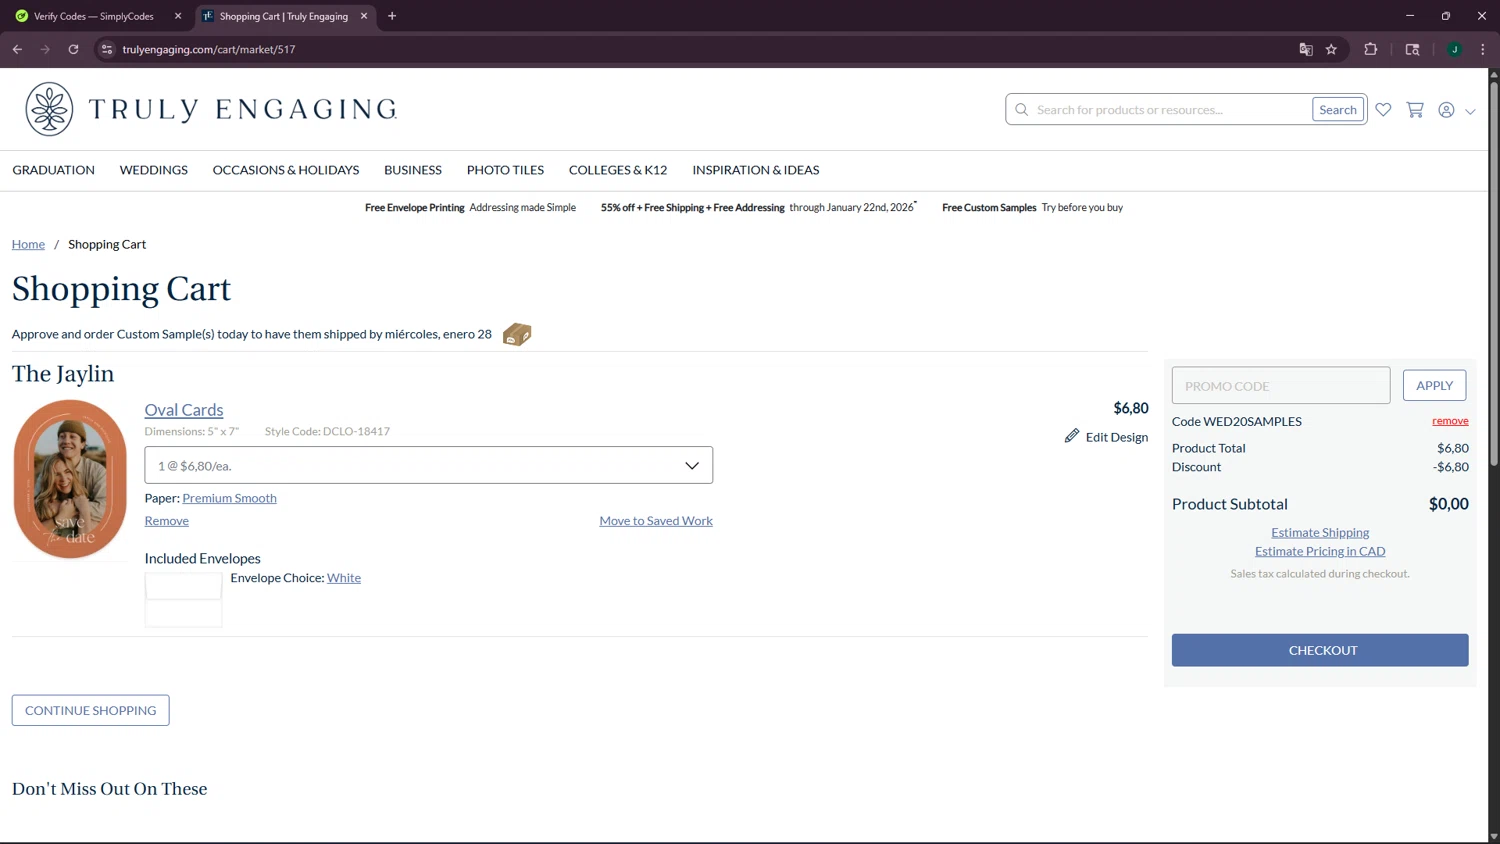Open the Weddings menu
The height and width of the screenshot is (844, 1500).
point(154,170)
